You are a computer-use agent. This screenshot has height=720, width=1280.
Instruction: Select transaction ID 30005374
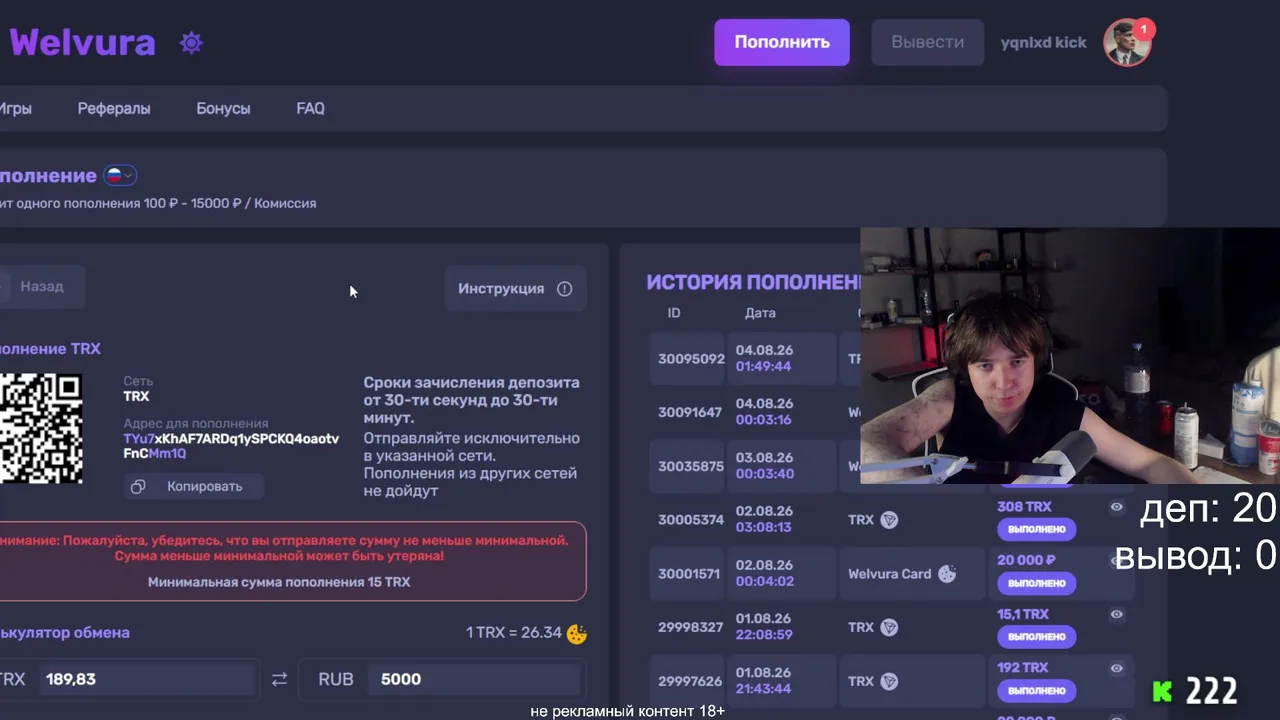(691, 520)
